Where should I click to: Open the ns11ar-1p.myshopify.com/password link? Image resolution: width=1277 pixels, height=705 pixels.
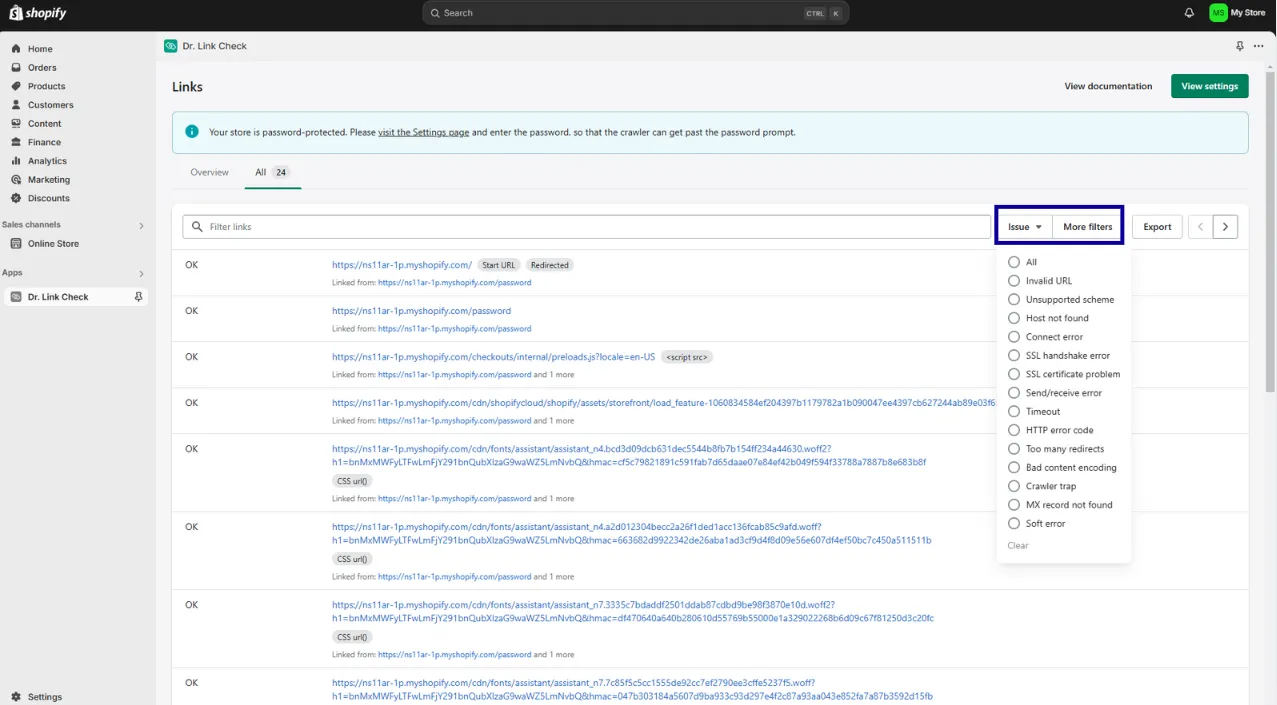421,311
